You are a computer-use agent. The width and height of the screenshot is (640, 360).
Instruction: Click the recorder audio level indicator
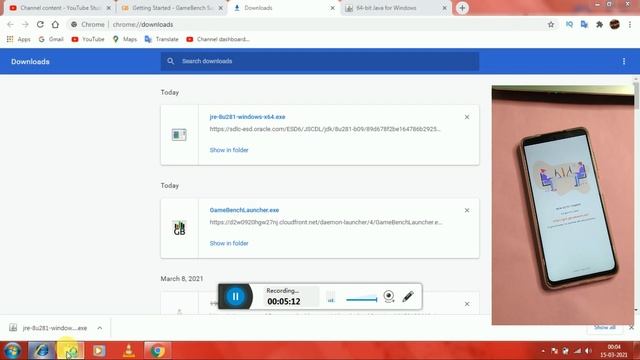331,297
